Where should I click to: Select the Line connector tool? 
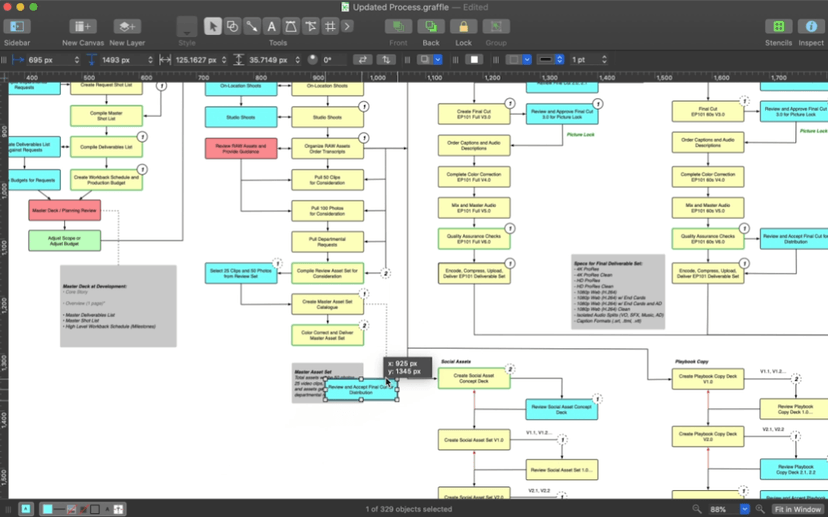(252, 26)
